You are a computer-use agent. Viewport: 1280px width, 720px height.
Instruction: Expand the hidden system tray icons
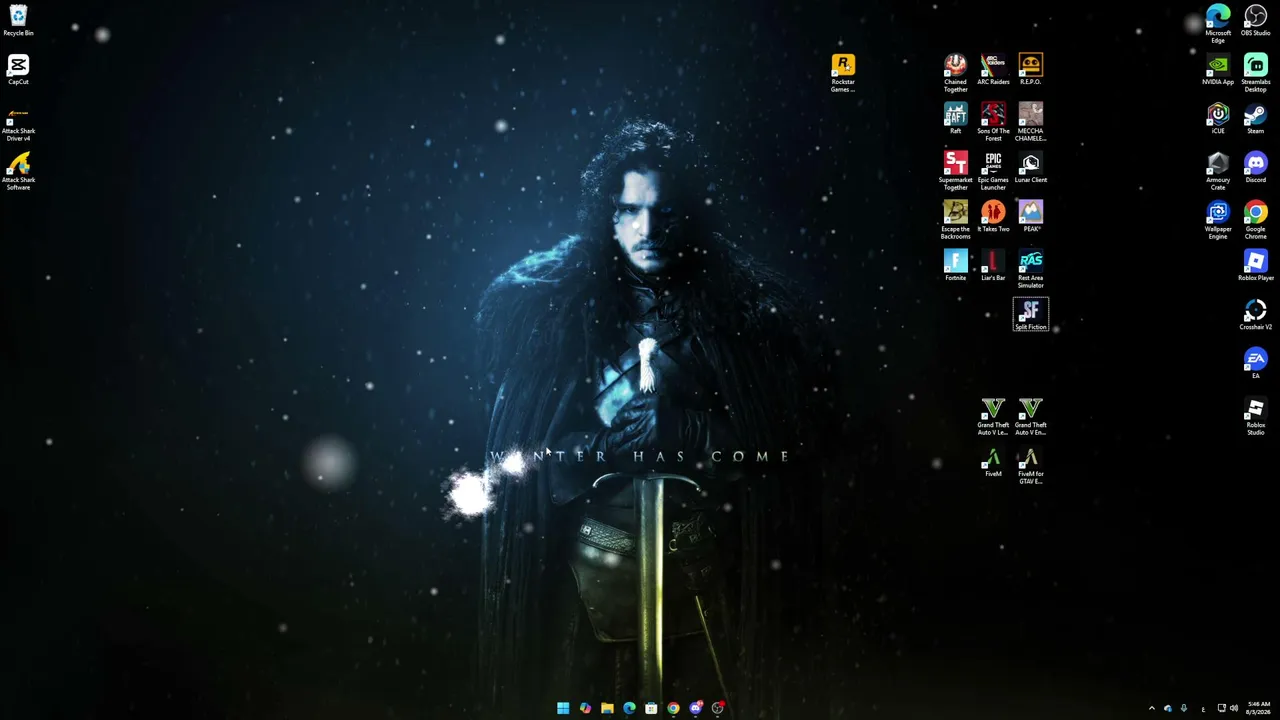pyautogui.click(x=1151, y=708)
